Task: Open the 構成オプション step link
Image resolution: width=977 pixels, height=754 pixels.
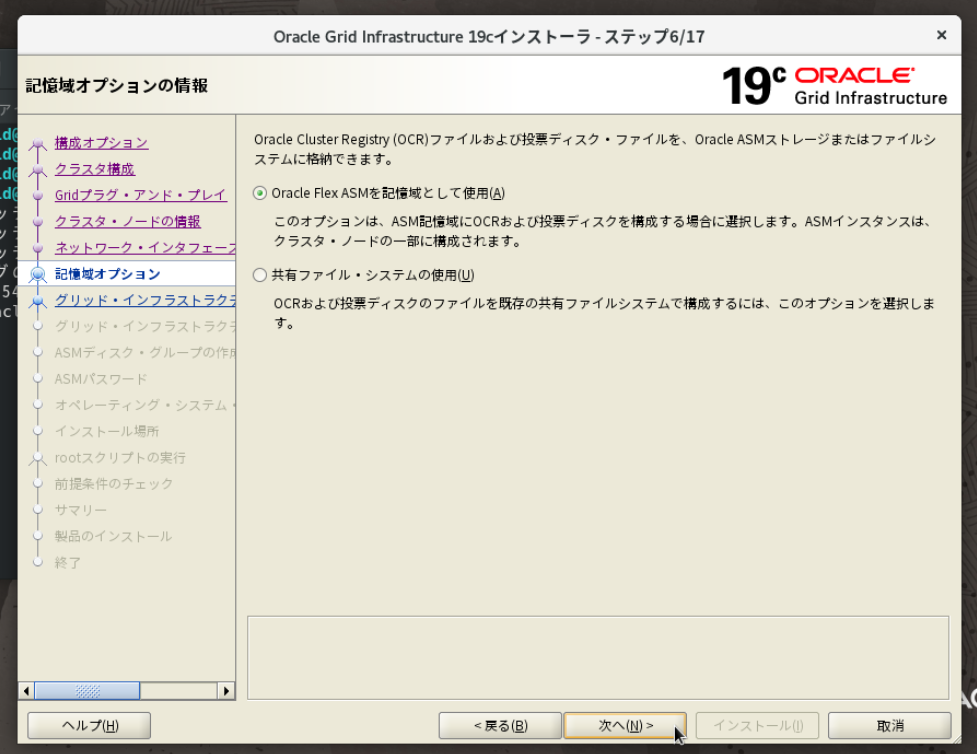Action: (101, 143)
